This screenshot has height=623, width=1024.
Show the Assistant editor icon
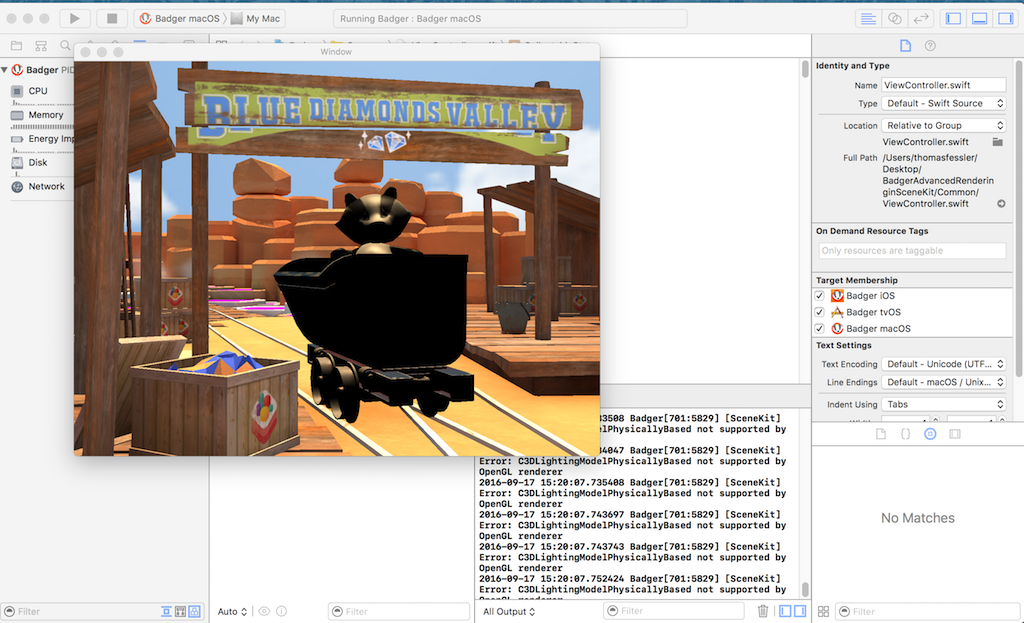[895, 17]
